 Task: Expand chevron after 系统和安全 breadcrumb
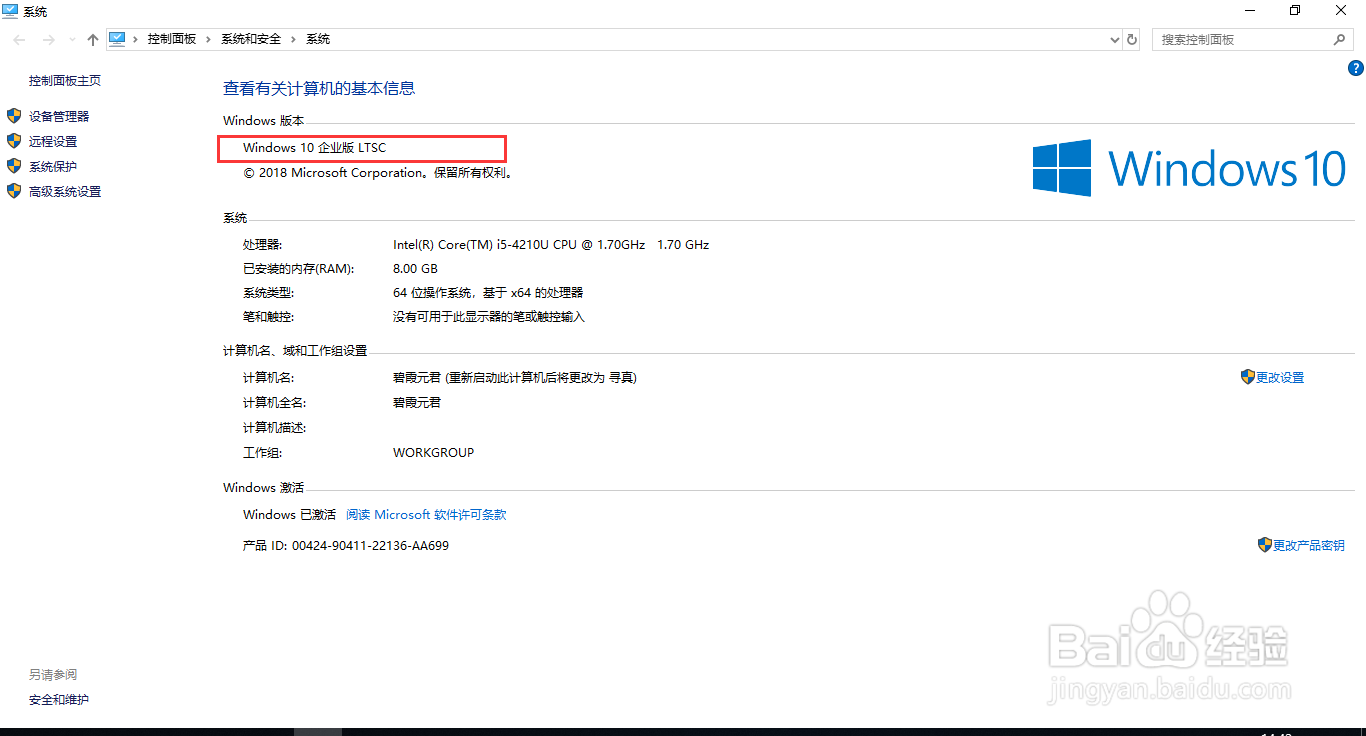[293, 39]
